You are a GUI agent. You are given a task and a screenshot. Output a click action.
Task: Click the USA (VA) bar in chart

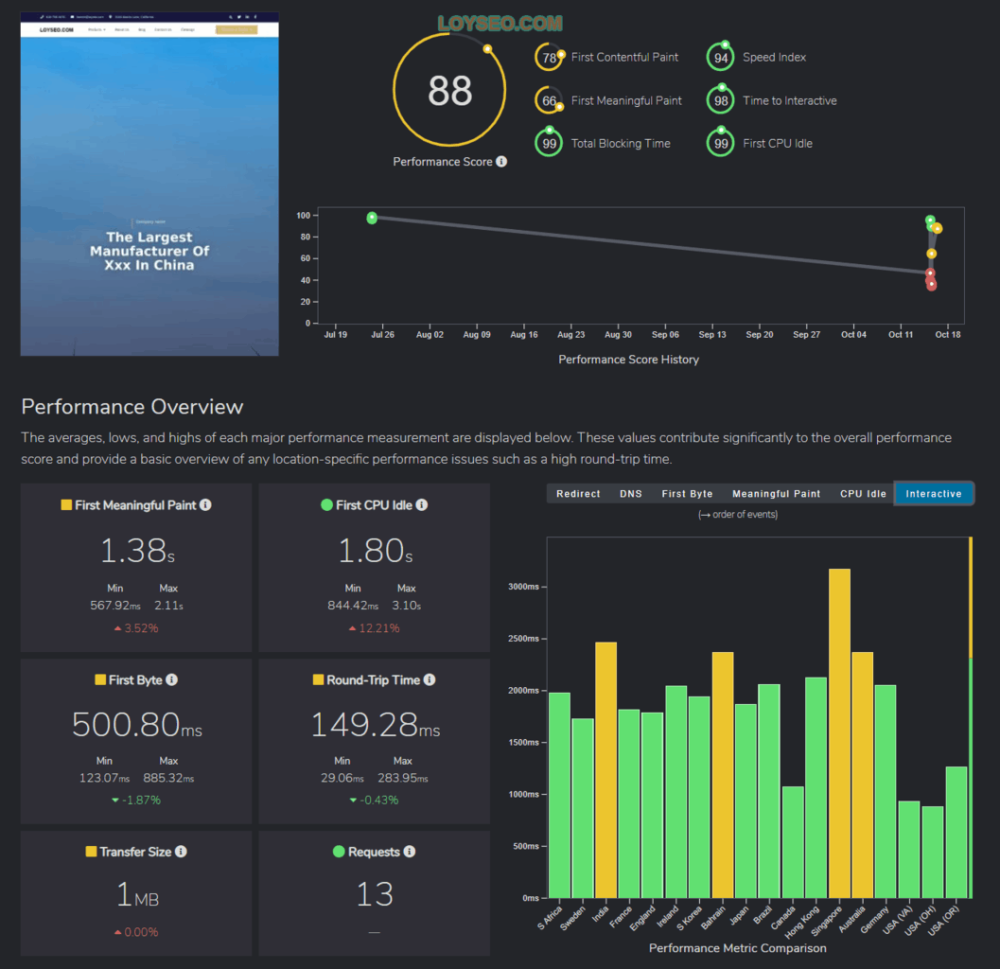[909, 850]
